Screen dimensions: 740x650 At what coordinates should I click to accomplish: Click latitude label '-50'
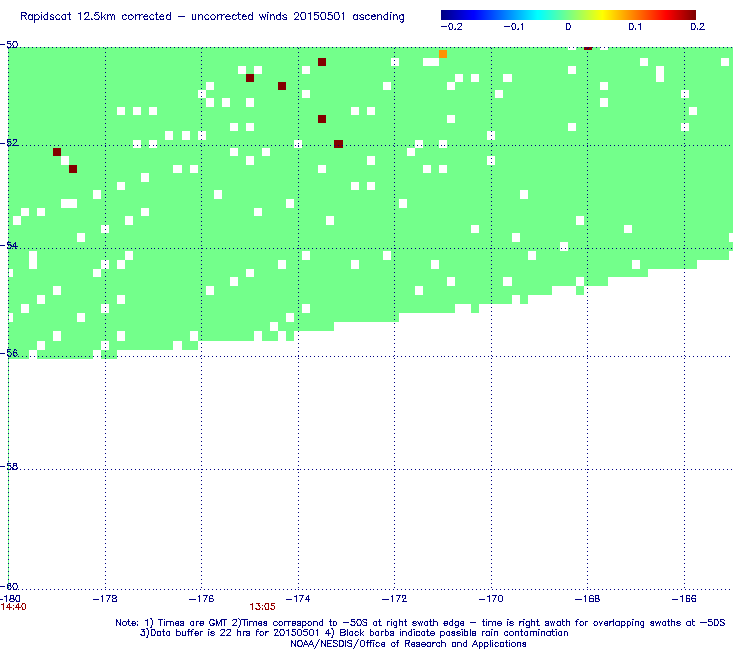pyautogui.click(x=9, y=44)
